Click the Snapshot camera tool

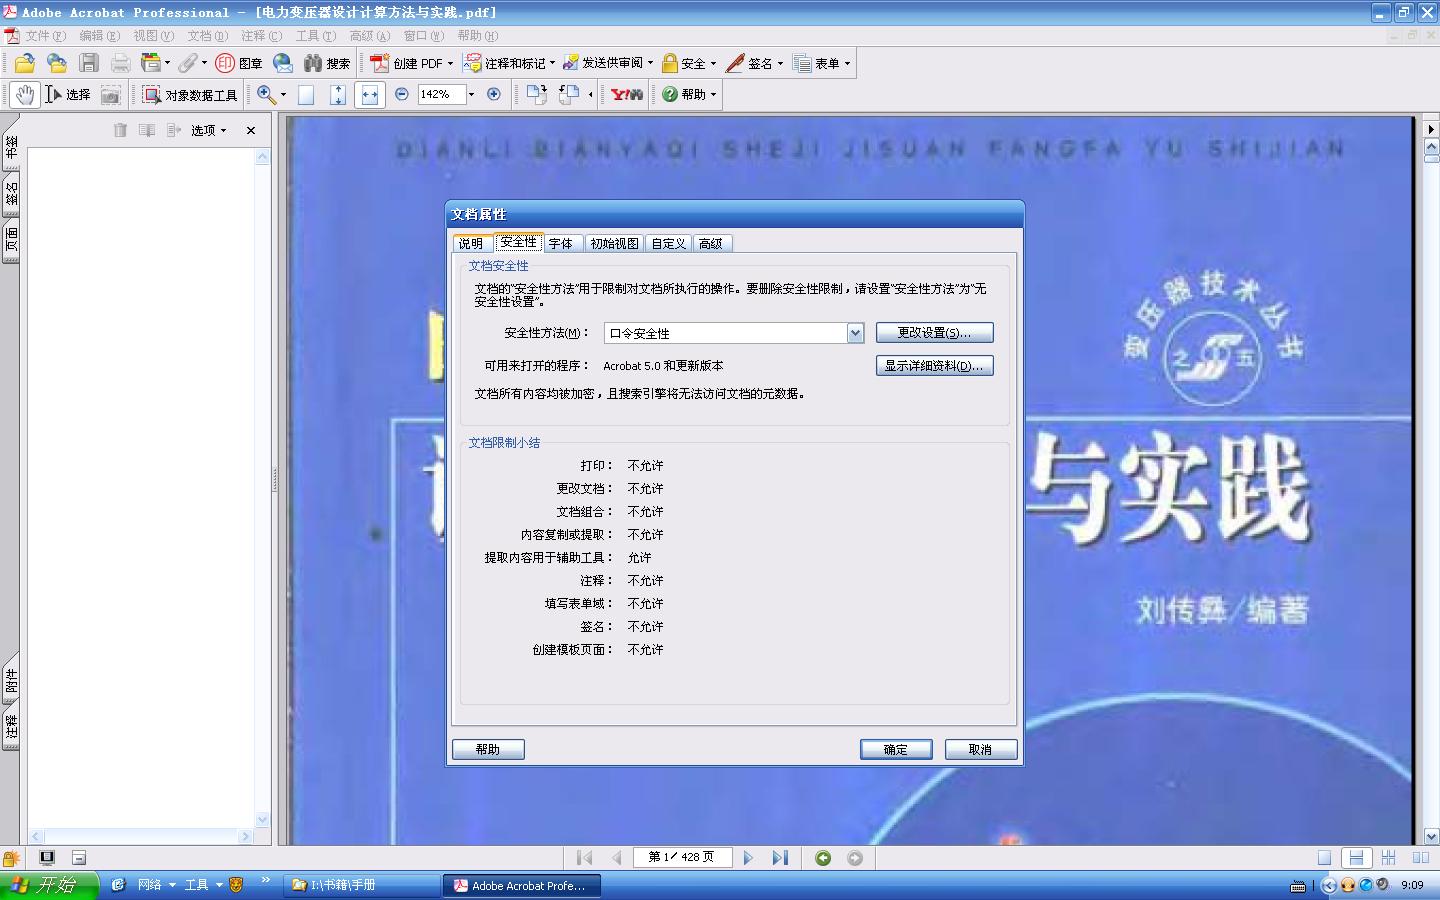(111, 95)
